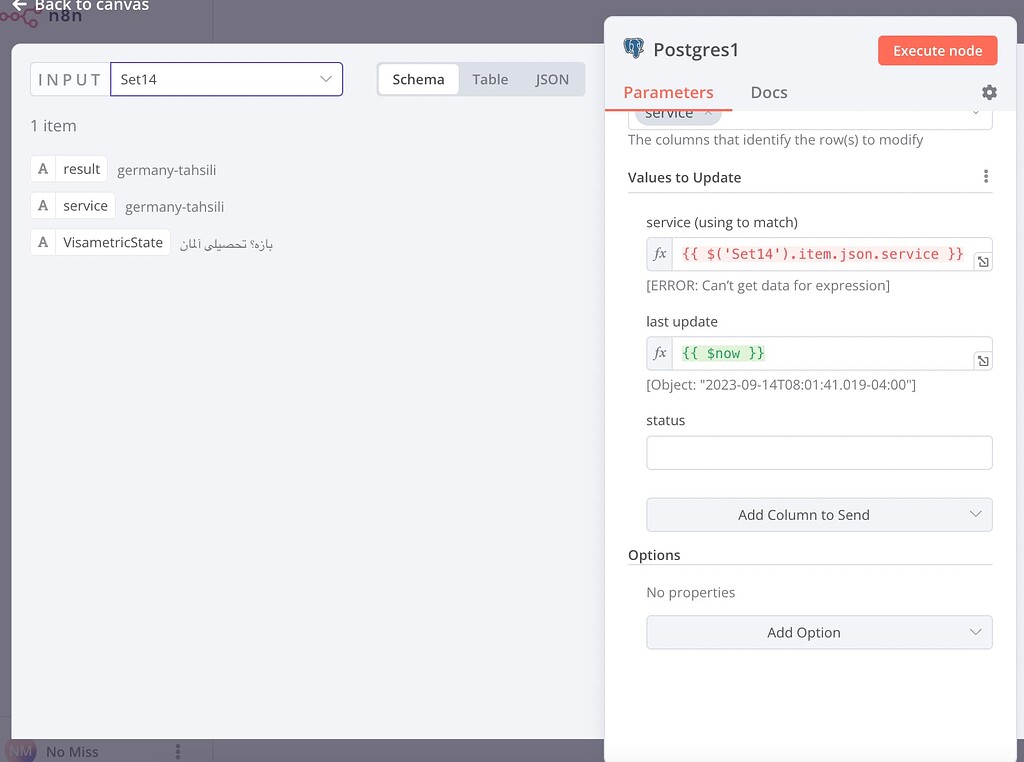Open the Docs tab

pyautogui.click(x=768, y=92)
